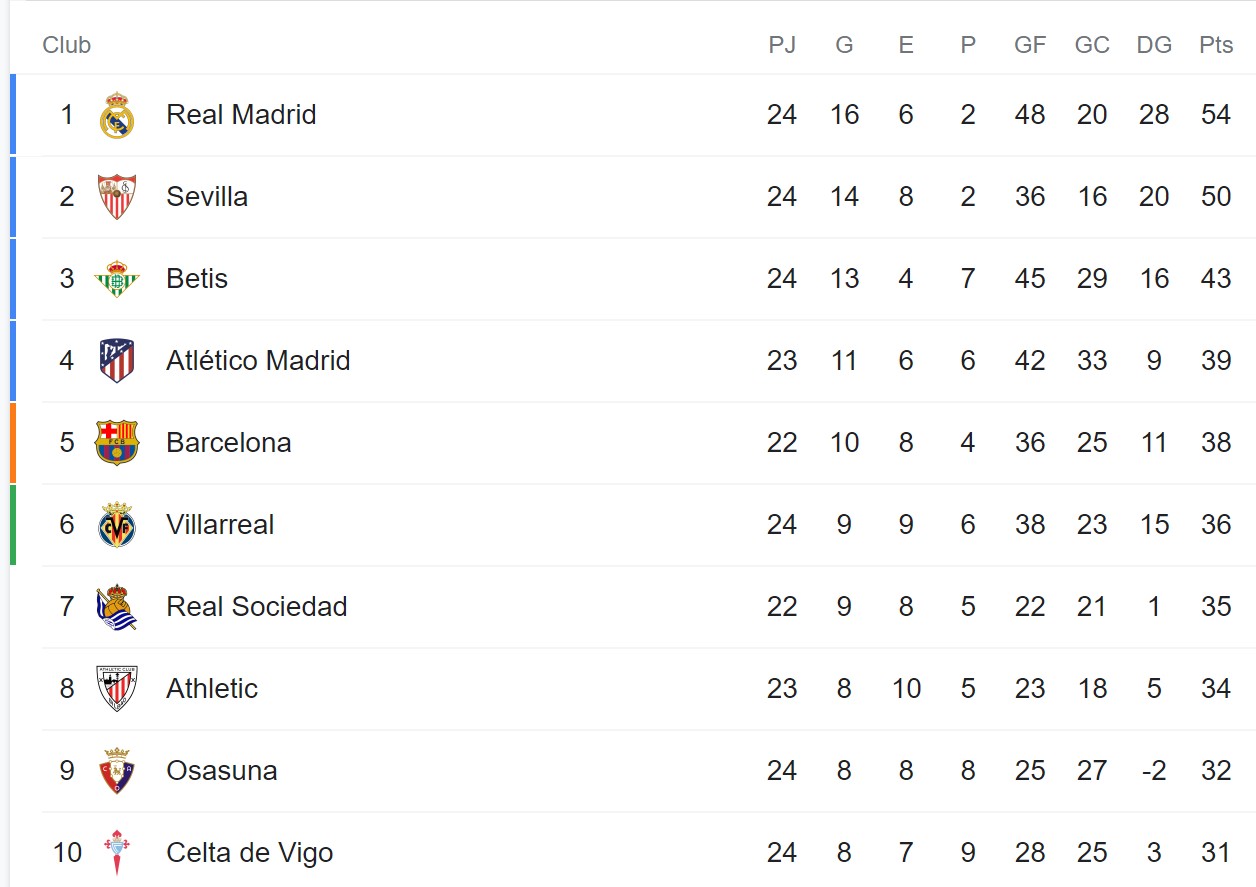Click the Betis club crest
1256x887 pixels.
(x=117, y=279)
